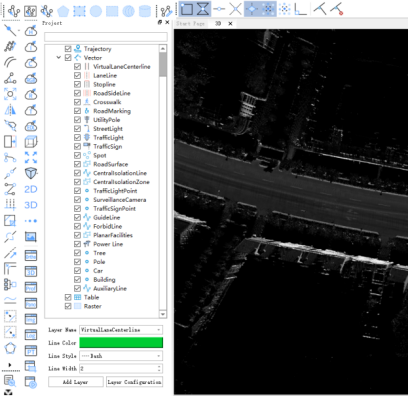
Task: Click the right-angle corner tool icon
Action: coord(300,9)
